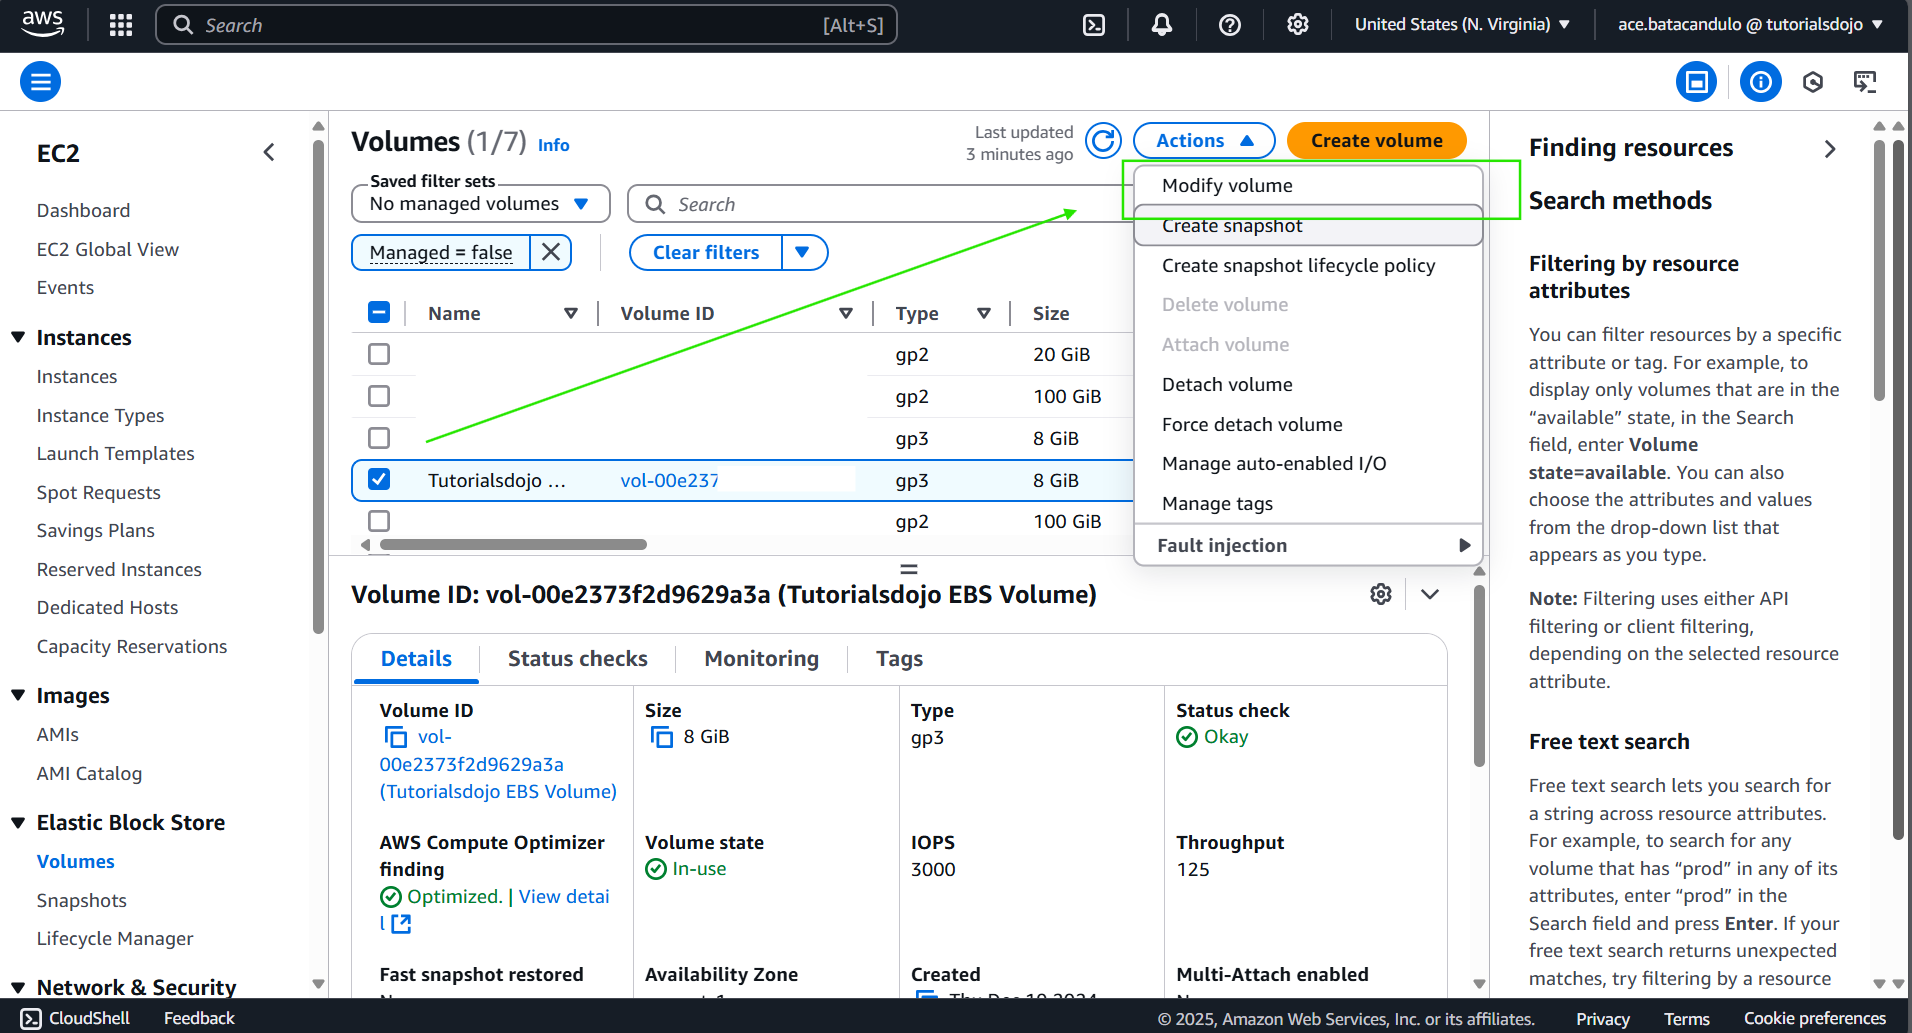Go to Snapshots in sidebar
Screen dimensions: 1912x1033
(x=82, y=901)
